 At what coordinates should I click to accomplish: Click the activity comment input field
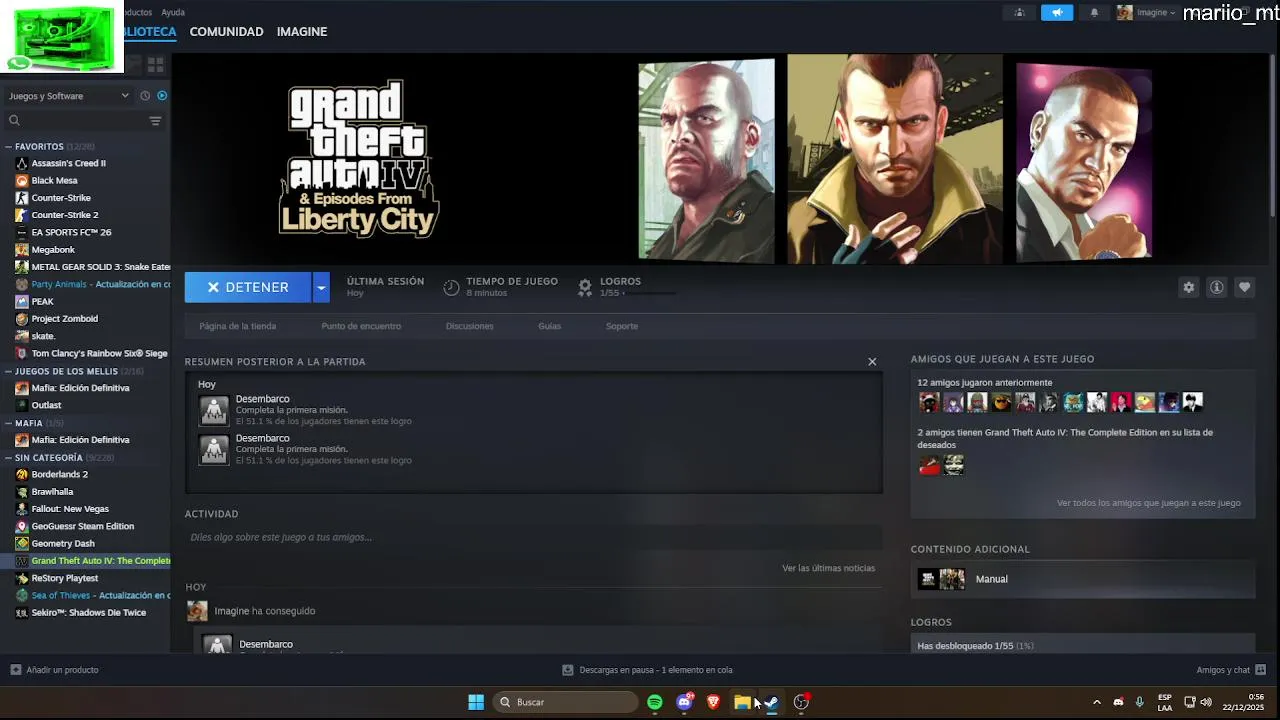[533, 537]
